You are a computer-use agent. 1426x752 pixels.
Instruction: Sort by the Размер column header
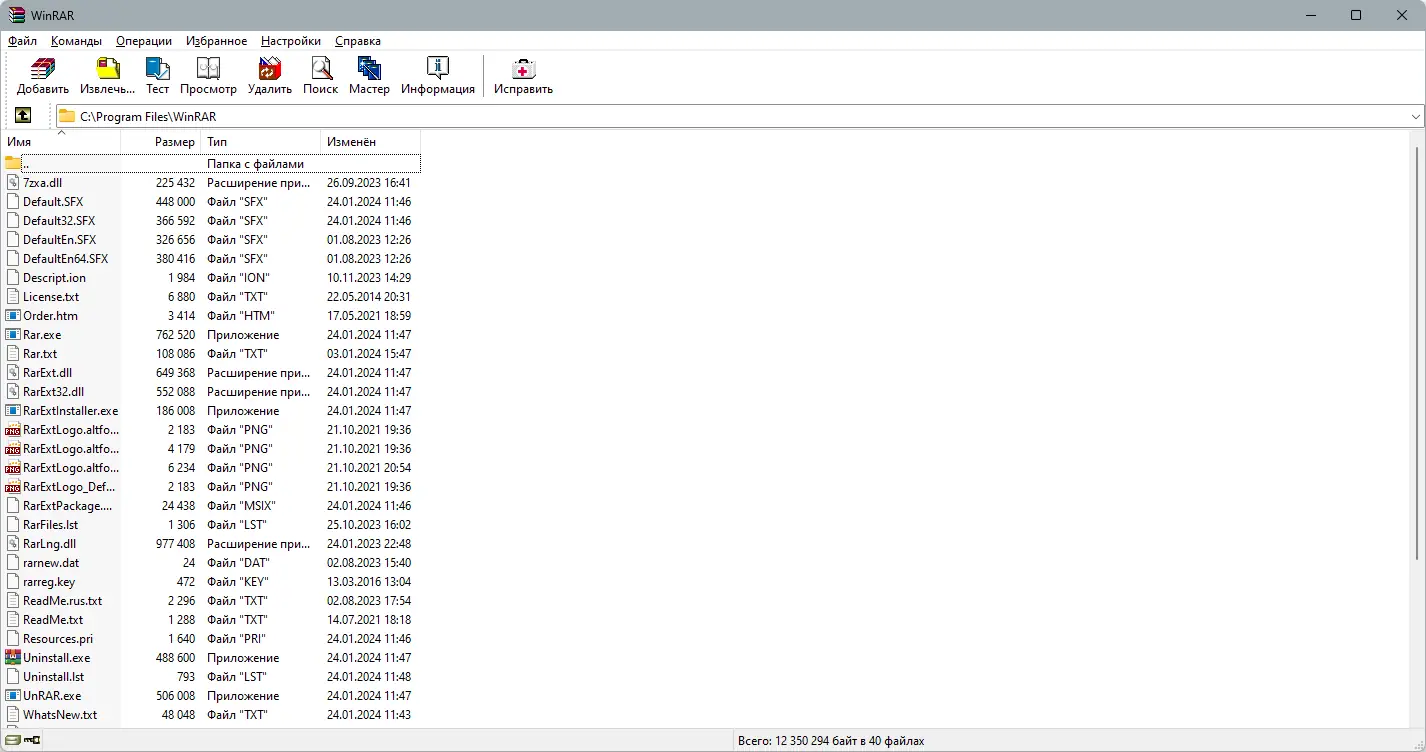coord(161,142)
